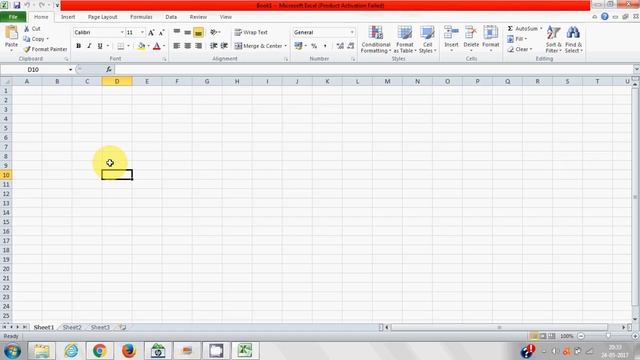Toggle Align Text Left
Viewport: 640px width, 360px height.
click(177, 46)
